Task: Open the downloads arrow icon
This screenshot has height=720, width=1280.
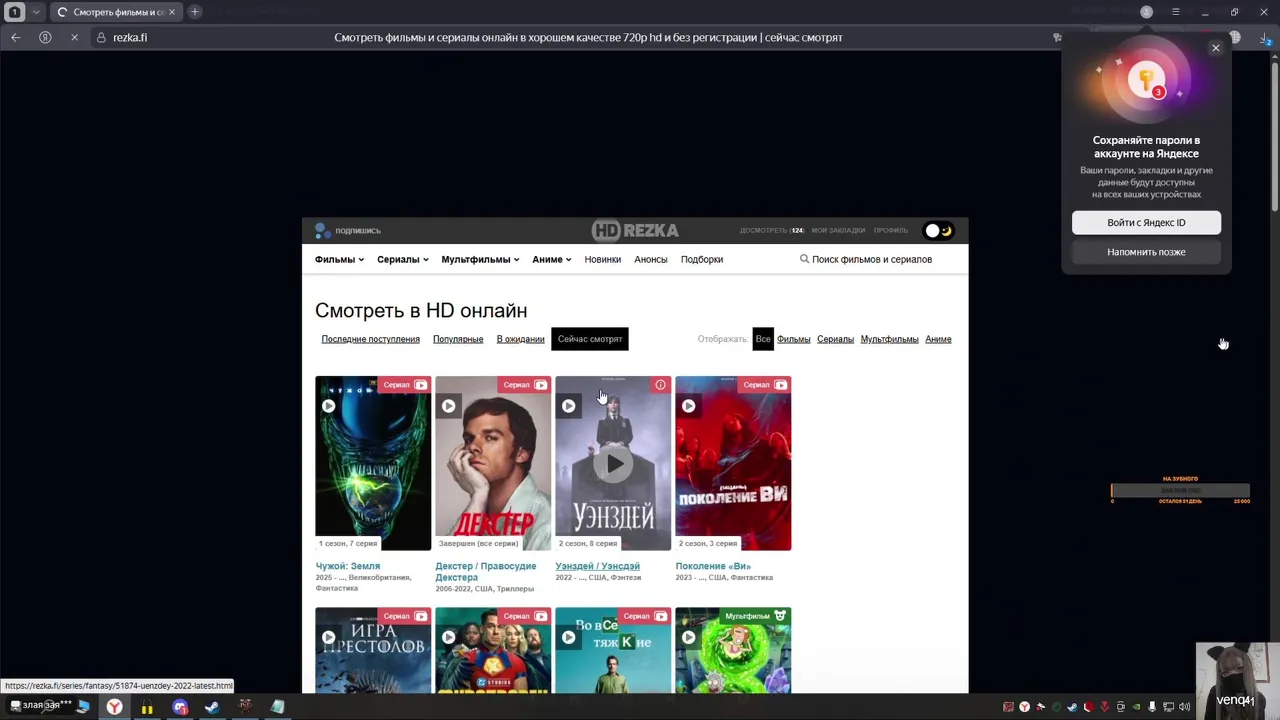Action: pyautogui.click(x=1267, y=37)
